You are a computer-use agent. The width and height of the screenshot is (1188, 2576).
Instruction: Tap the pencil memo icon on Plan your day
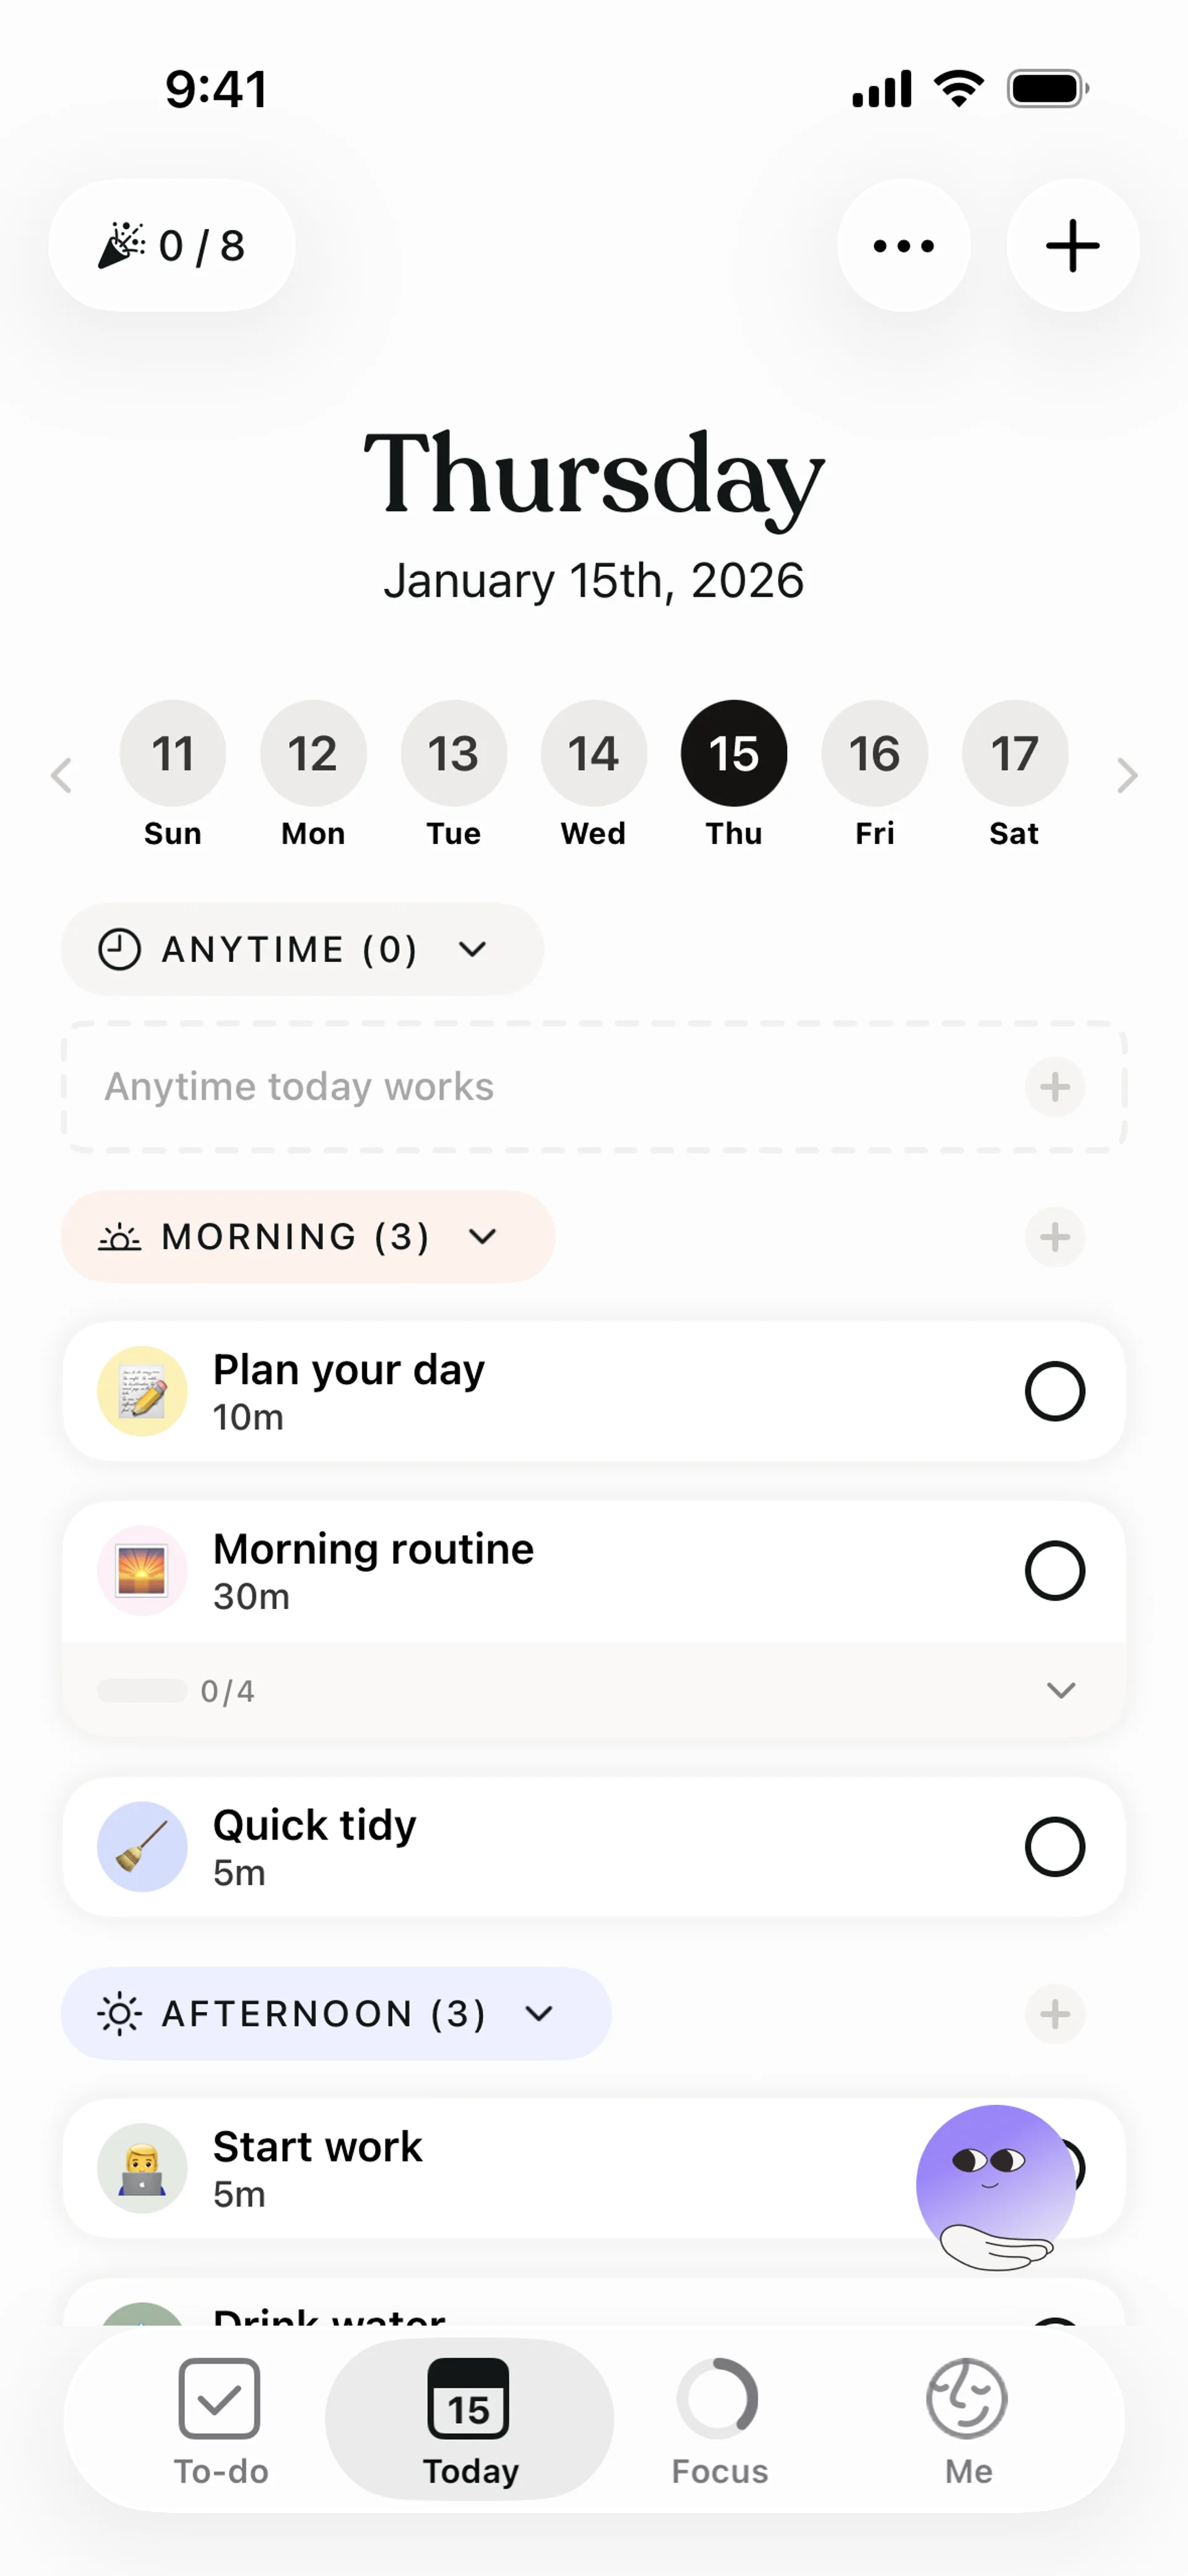coord(142,1391)
